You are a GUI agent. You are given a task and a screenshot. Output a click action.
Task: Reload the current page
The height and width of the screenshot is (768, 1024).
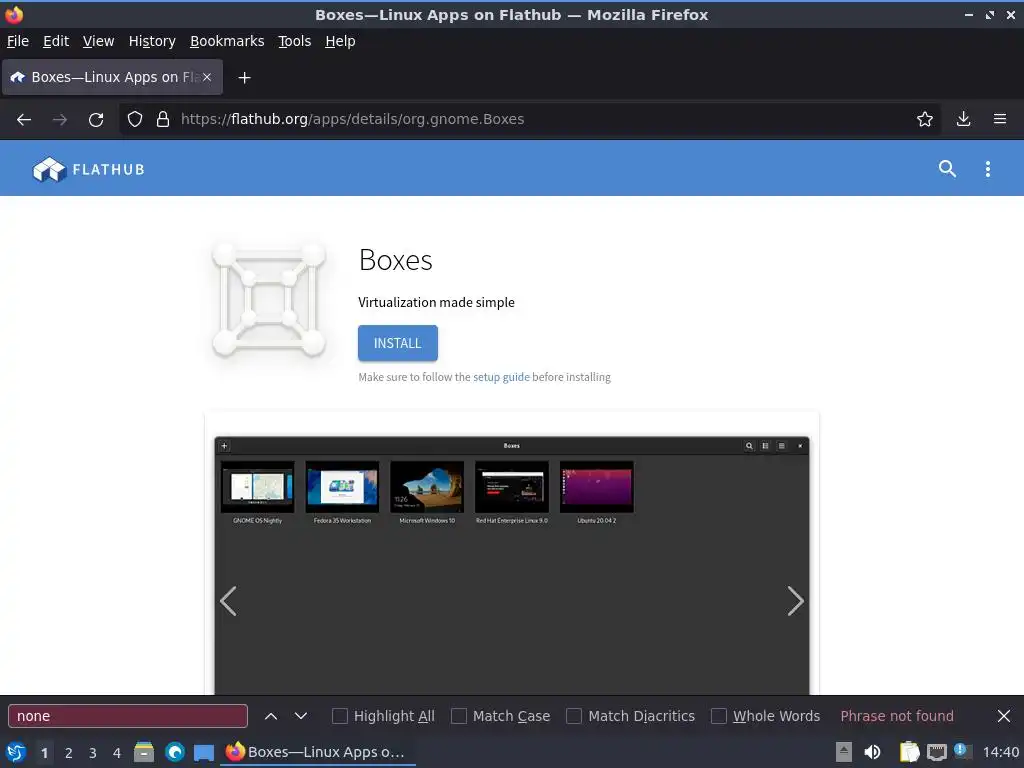point(96,120)
